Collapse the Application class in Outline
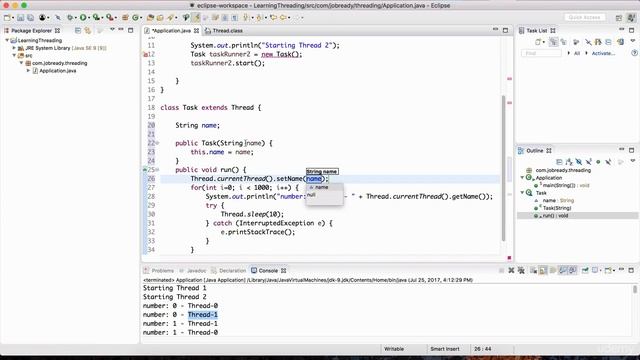The width and height of the screenshot is (640, 360). pyautogui.click(x=522, y=178)
